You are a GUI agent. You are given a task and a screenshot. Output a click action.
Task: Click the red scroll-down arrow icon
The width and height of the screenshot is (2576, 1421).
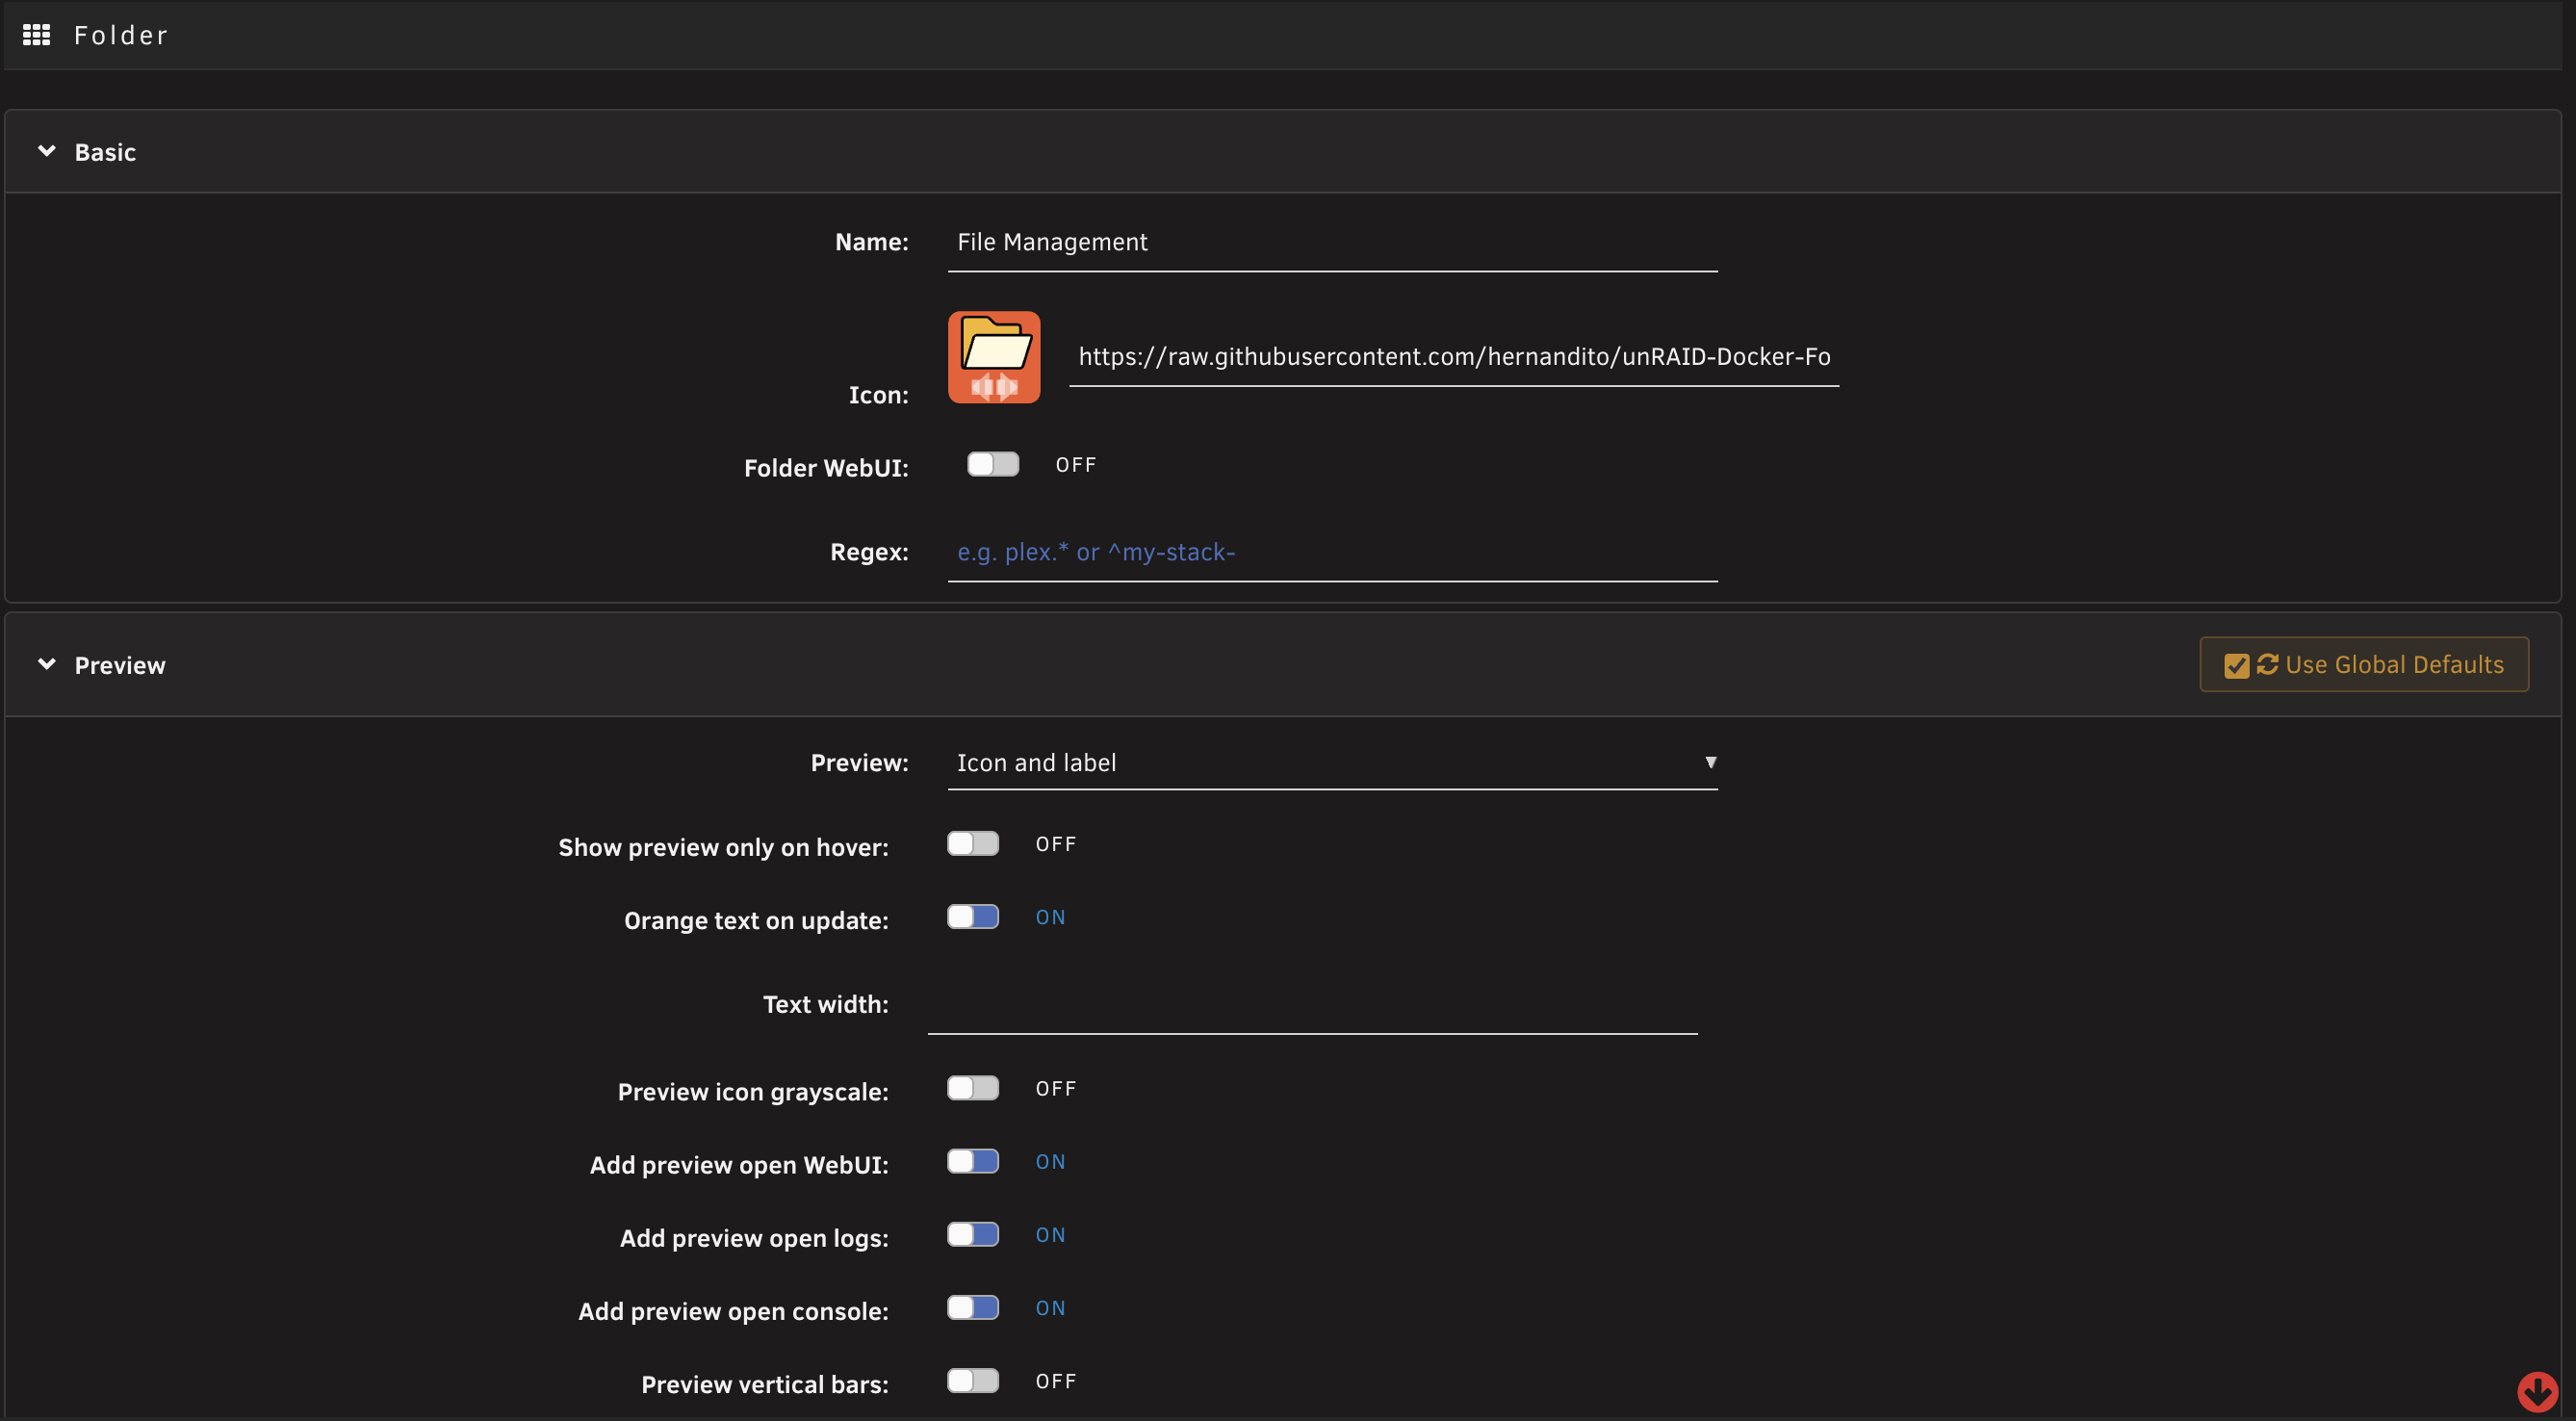click(x=2537, y=1391)
